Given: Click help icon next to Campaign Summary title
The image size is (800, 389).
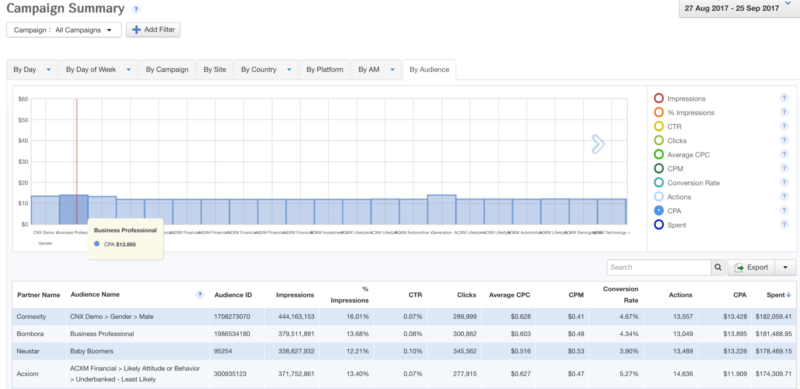Looking at the screenshot, I should tap(136, 9).
